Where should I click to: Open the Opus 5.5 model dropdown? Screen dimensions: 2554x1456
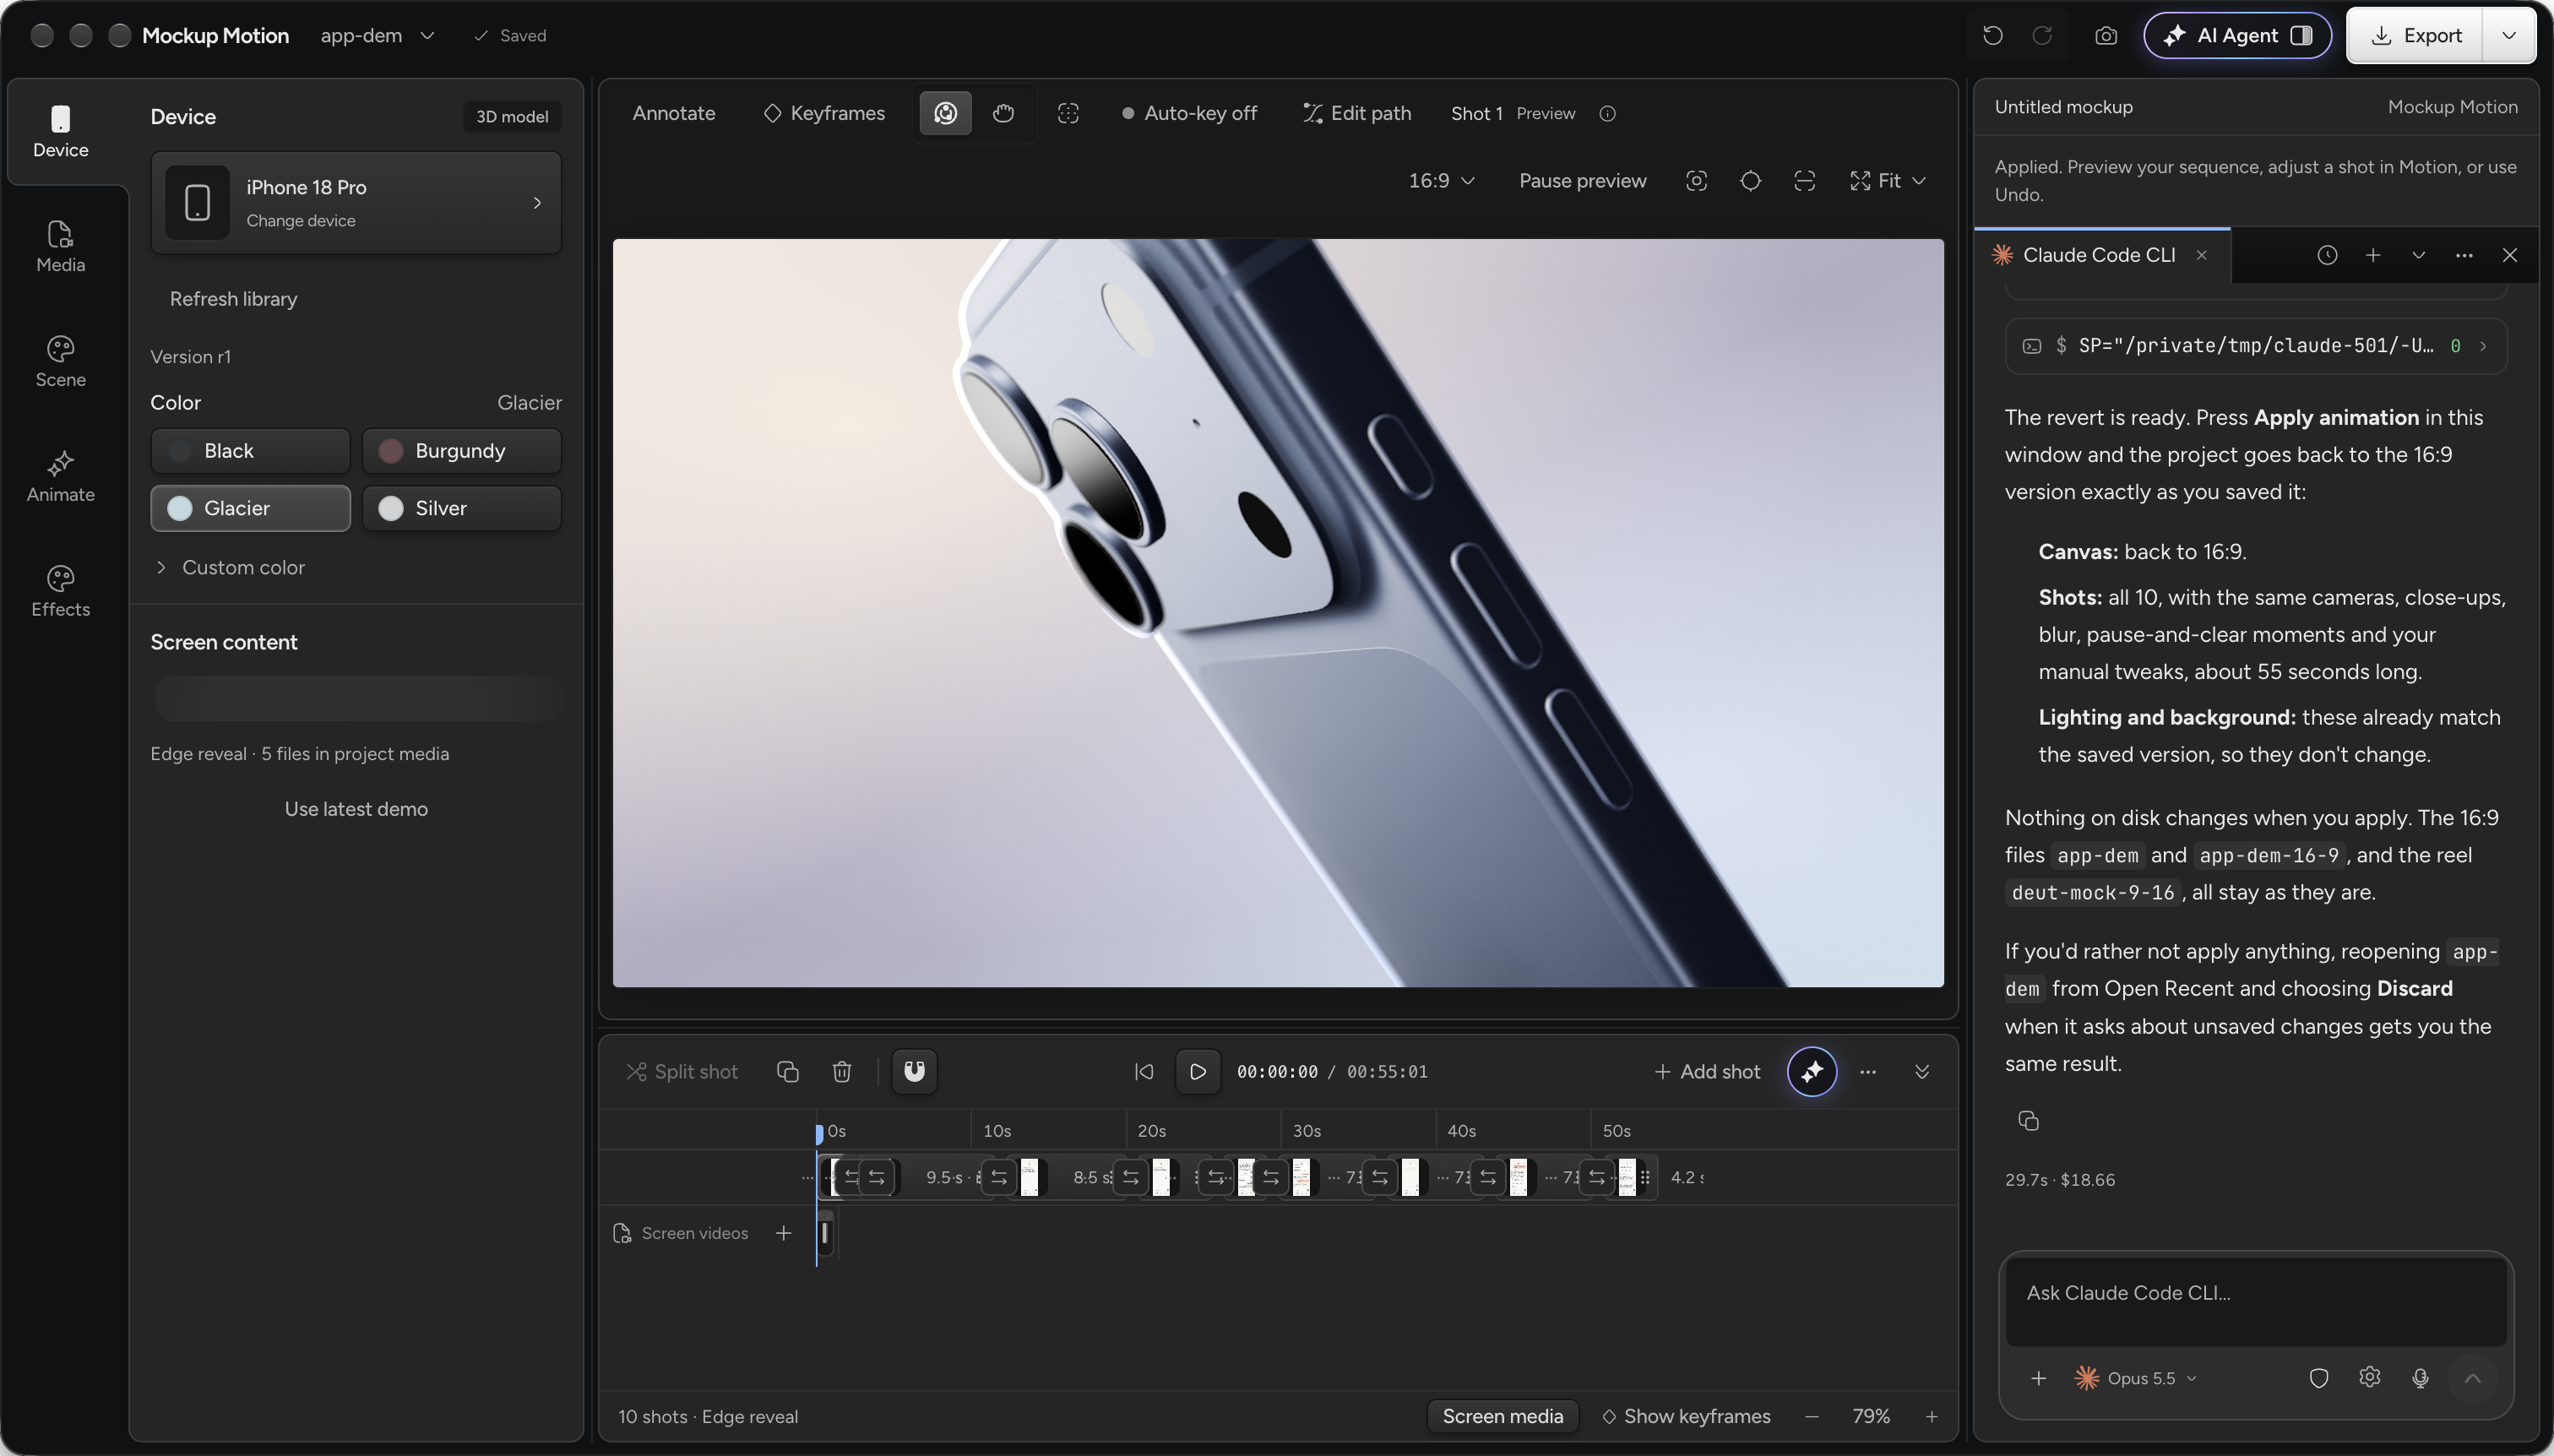point(2135,1378)
